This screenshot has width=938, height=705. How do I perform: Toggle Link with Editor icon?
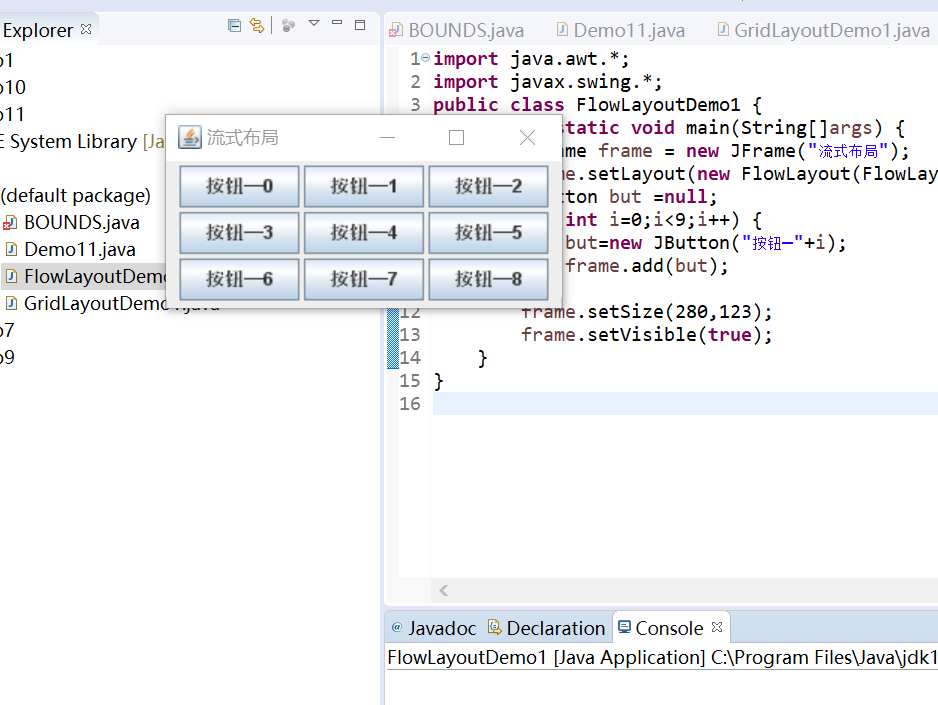(x=257, y=25)
